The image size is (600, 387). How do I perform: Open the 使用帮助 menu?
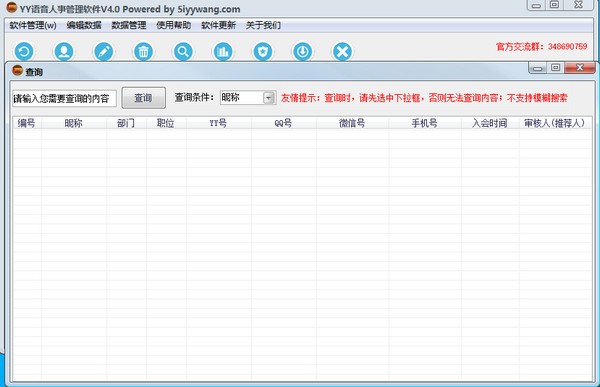point(173,25)
